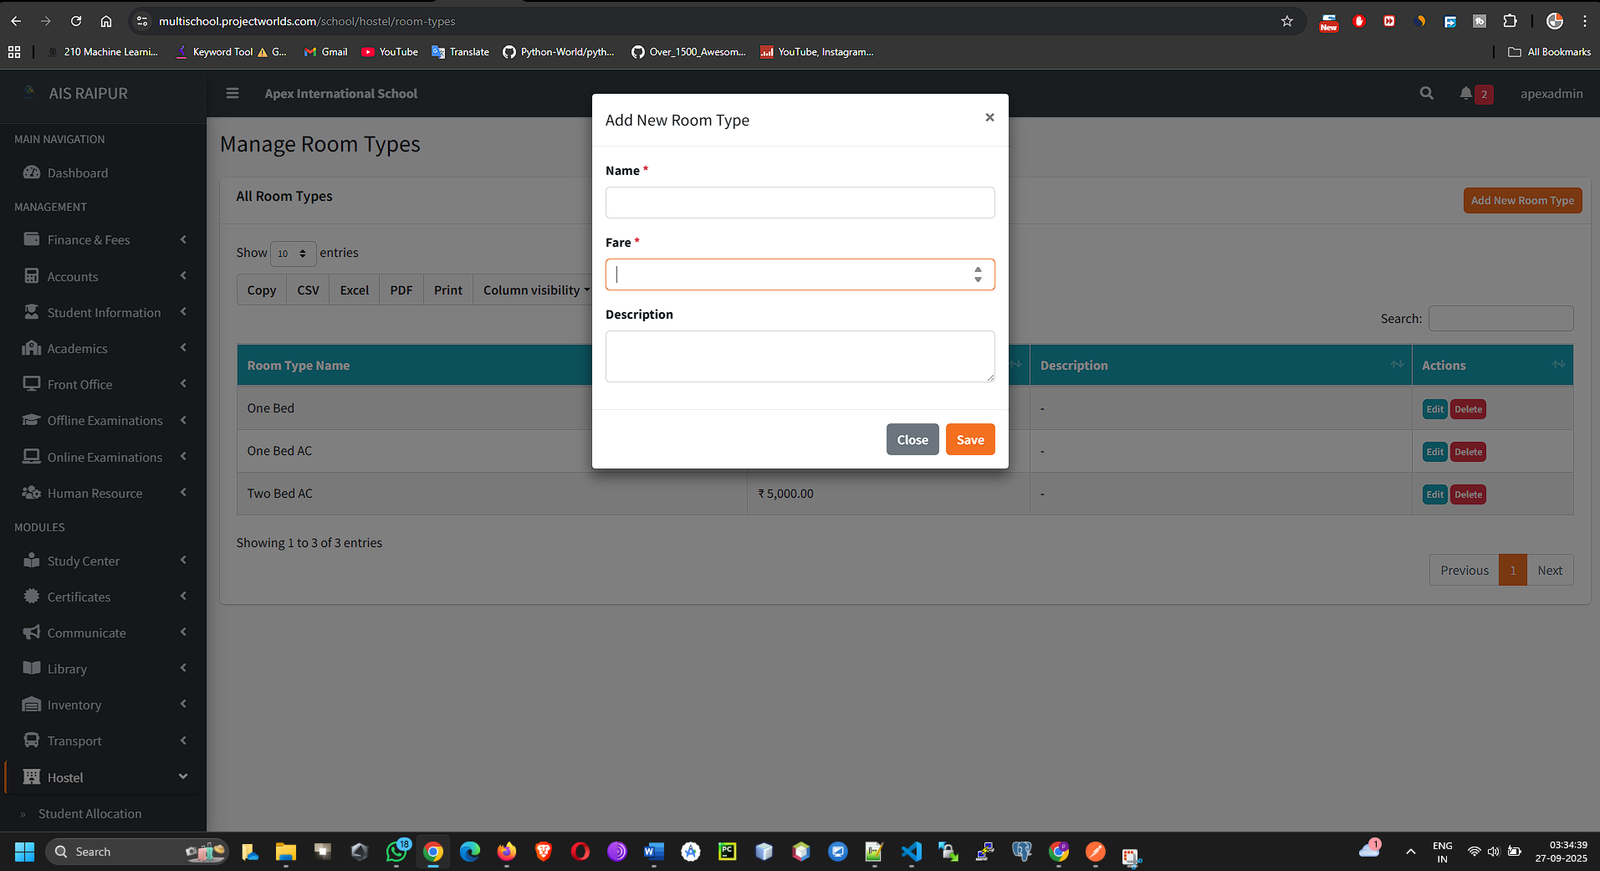This screenshot has height=871, width=1600.
Task: Open the notifications bell icon
Action: 1466,93
